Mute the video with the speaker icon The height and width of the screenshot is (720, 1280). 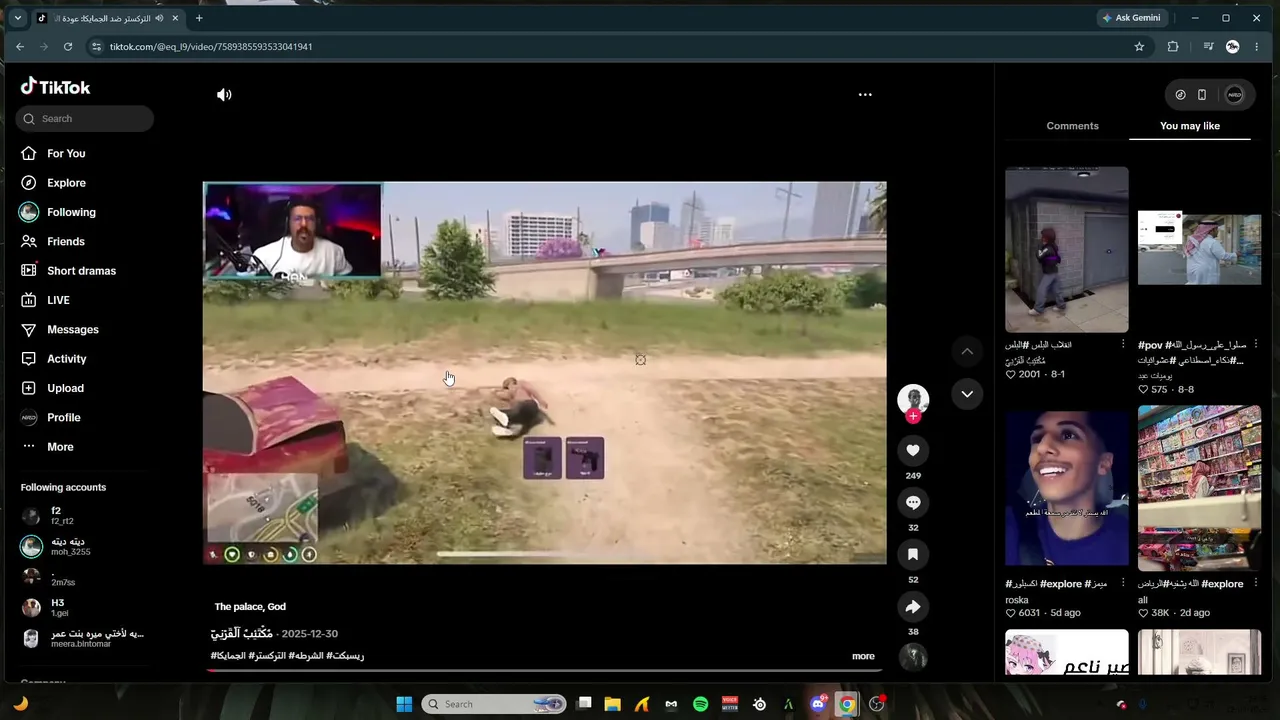pyautogui.click(x=224, y=95)
